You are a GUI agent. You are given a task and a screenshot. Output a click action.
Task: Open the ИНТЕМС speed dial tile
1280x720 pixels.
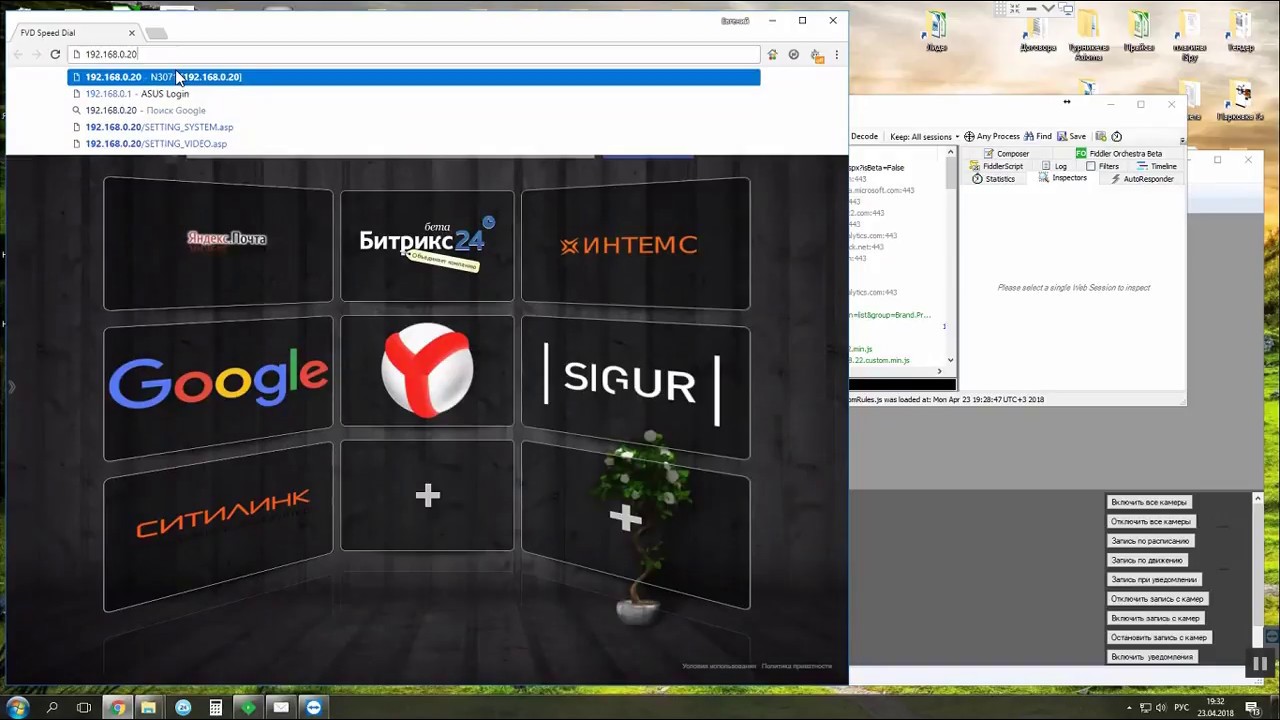click(x=635, y=243)
